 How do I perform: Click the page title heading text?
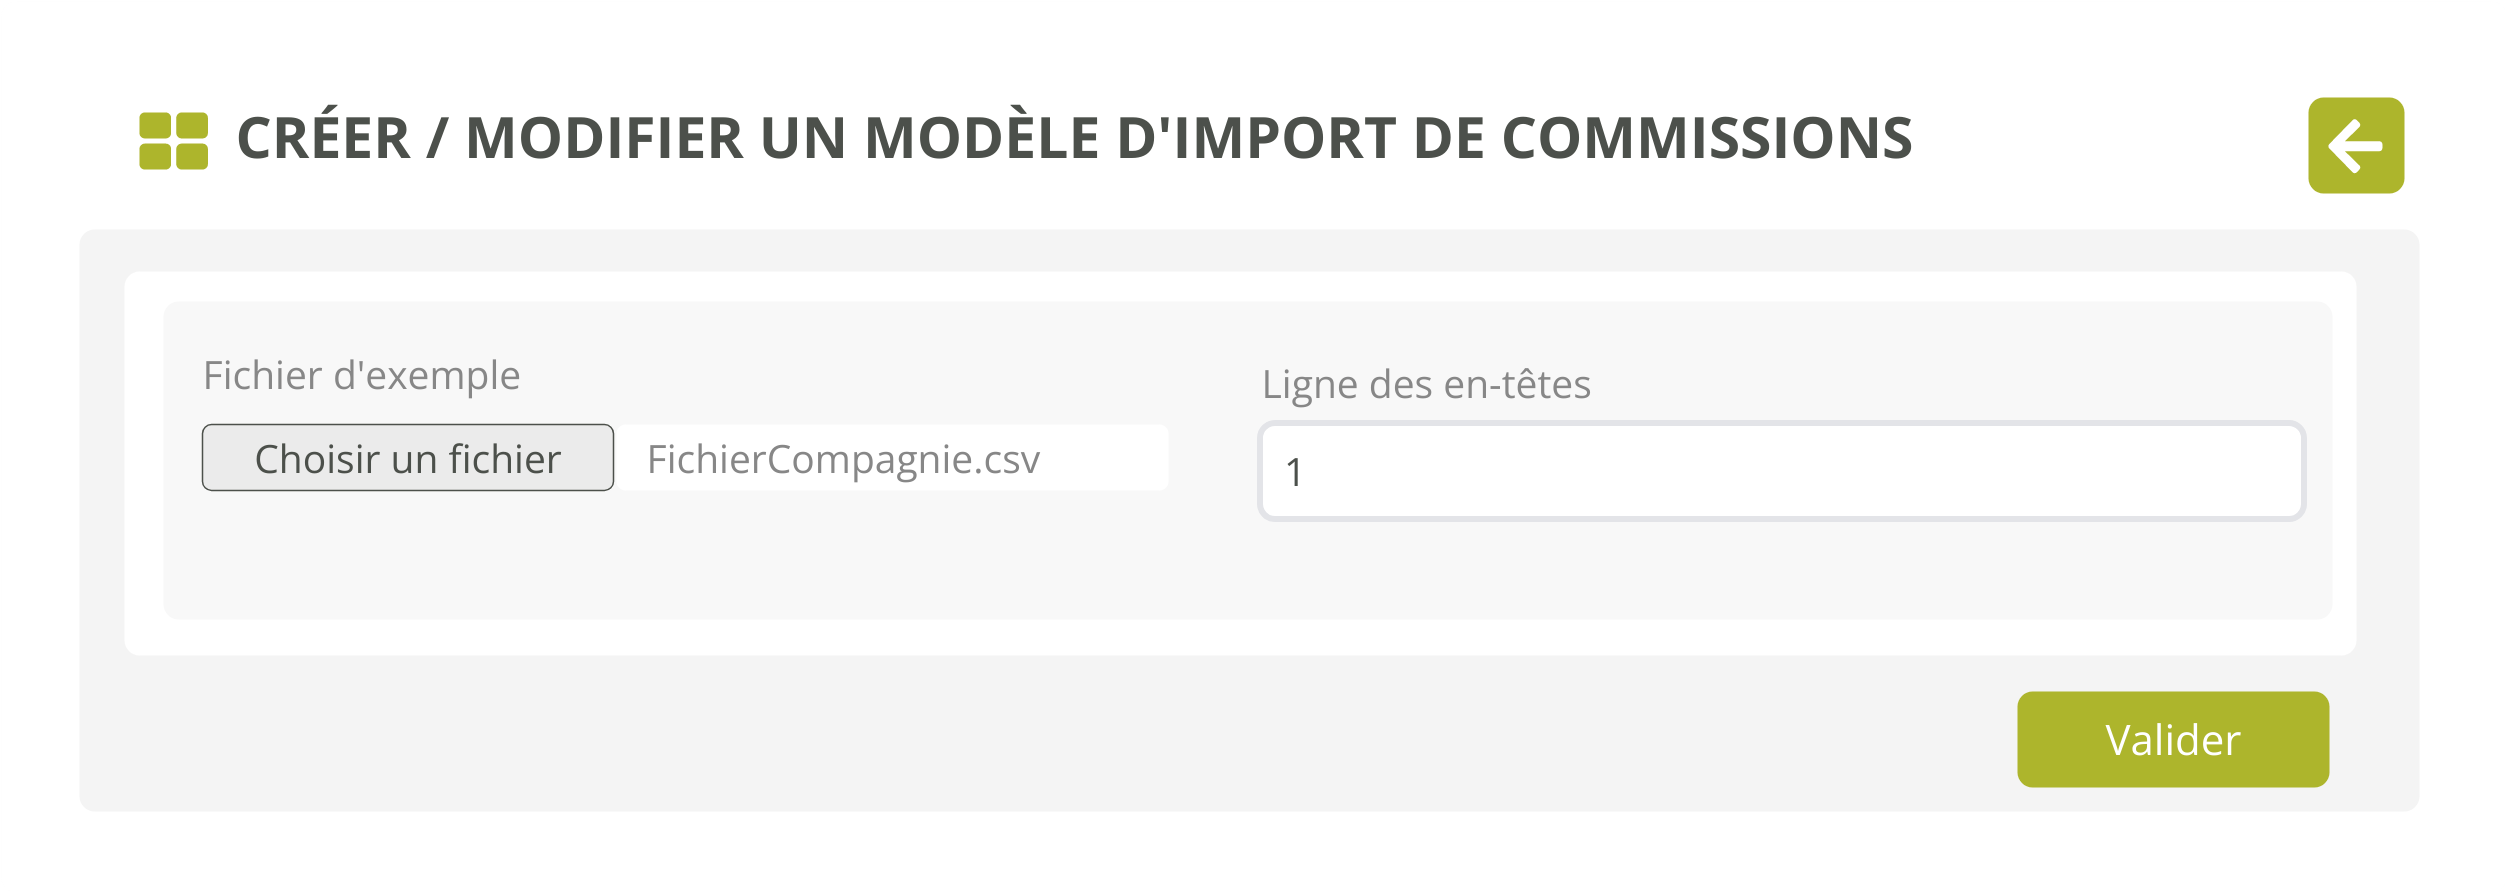[1074, 138]
